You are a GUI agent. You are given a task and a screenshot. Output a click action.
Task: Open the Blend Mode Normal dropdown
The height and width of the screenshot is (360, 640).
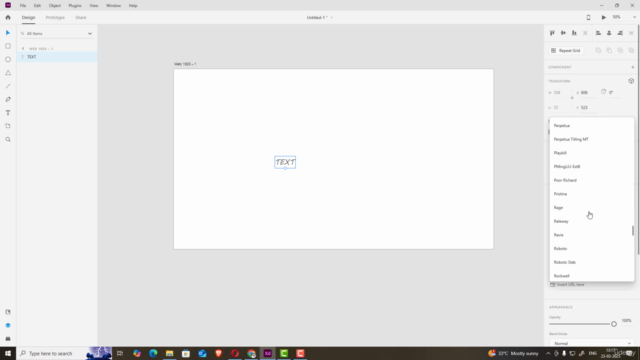click(591, 343)
